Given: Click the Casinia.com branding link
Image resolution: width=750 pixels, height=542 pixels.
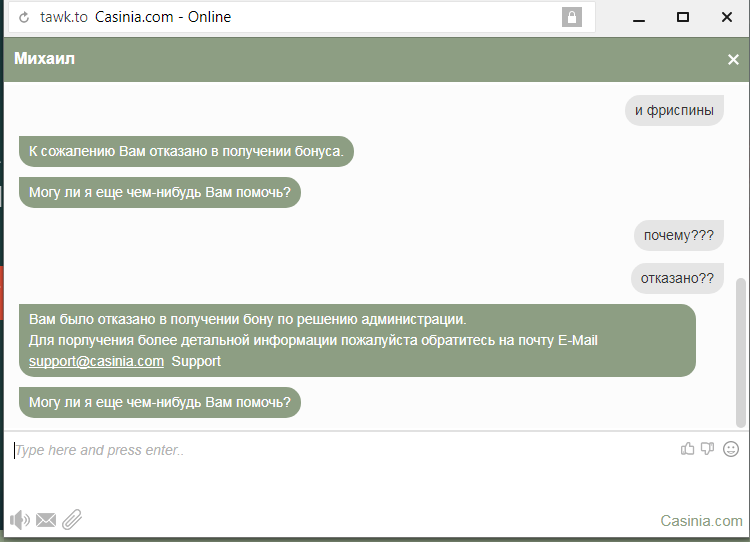Looking at the screenshot, I should [701, 520].
